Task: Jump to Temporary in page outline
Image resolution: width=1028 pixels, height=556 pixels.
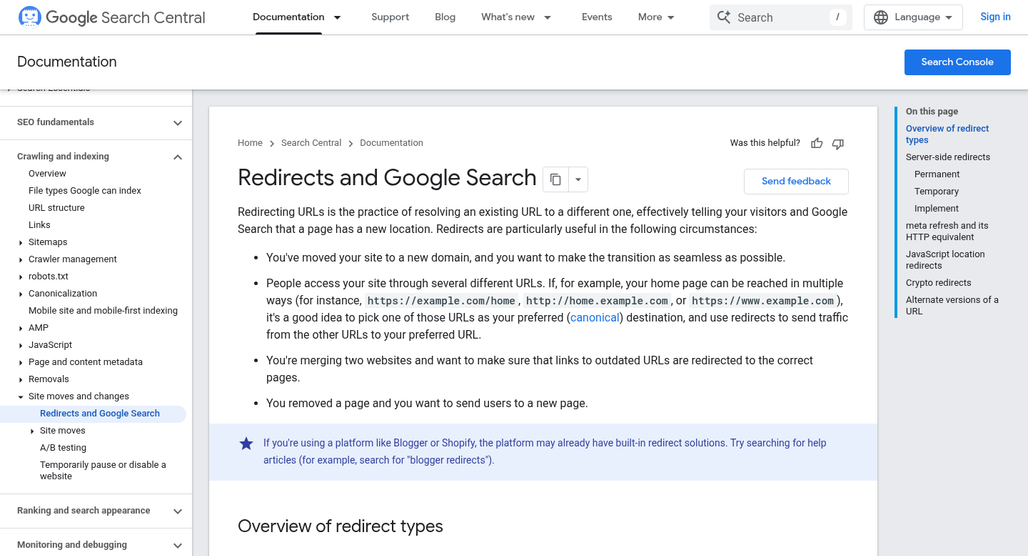Action: click(936, 191)
